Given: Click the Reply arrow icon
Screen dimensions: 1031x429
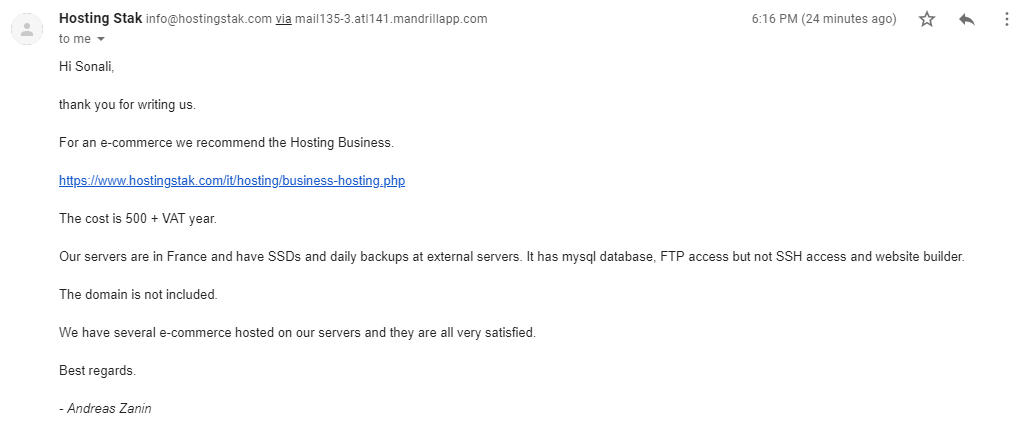Looking at the screenshot, I should (x=967, y=19).
